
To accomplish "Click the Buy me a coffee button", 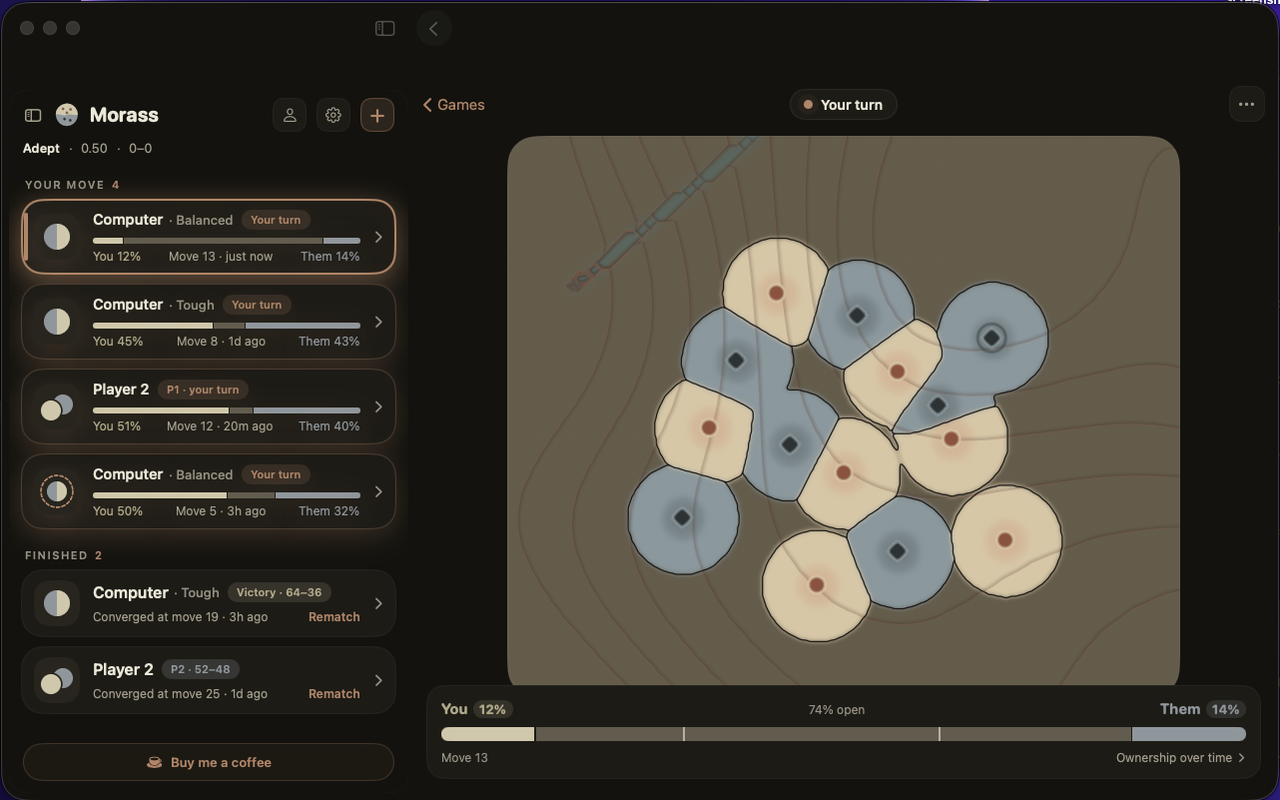I will 209,762.
